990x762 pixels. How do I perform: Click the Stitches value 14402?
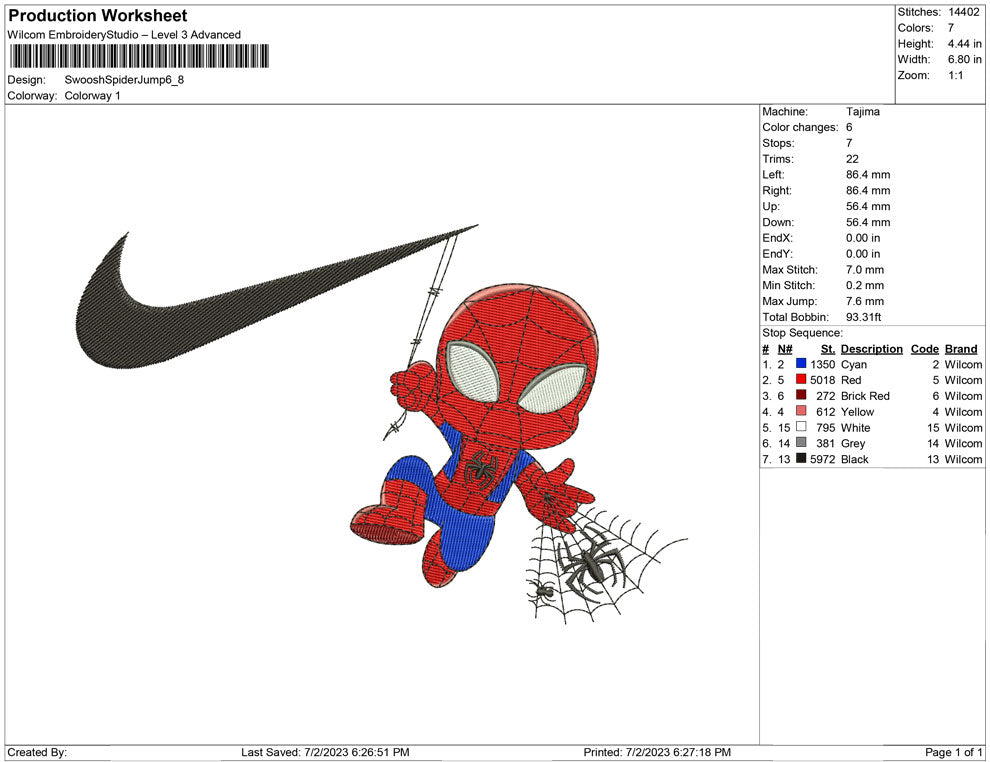[x=963, y=12]
